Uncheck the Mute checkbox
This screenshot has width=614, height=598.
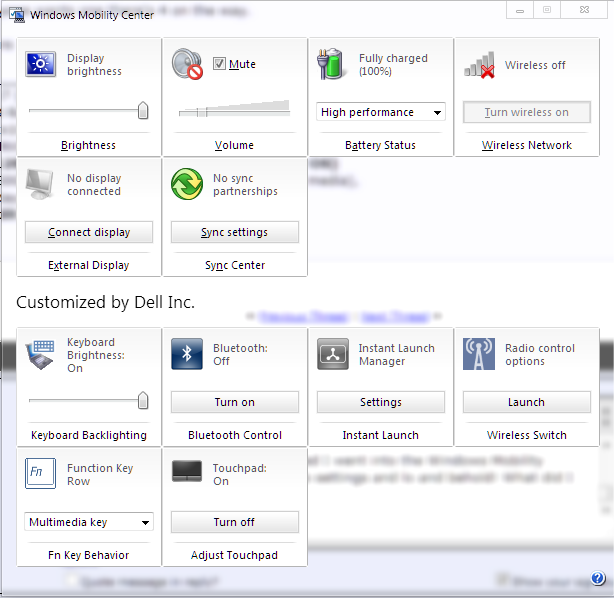(x=219, y=63)
